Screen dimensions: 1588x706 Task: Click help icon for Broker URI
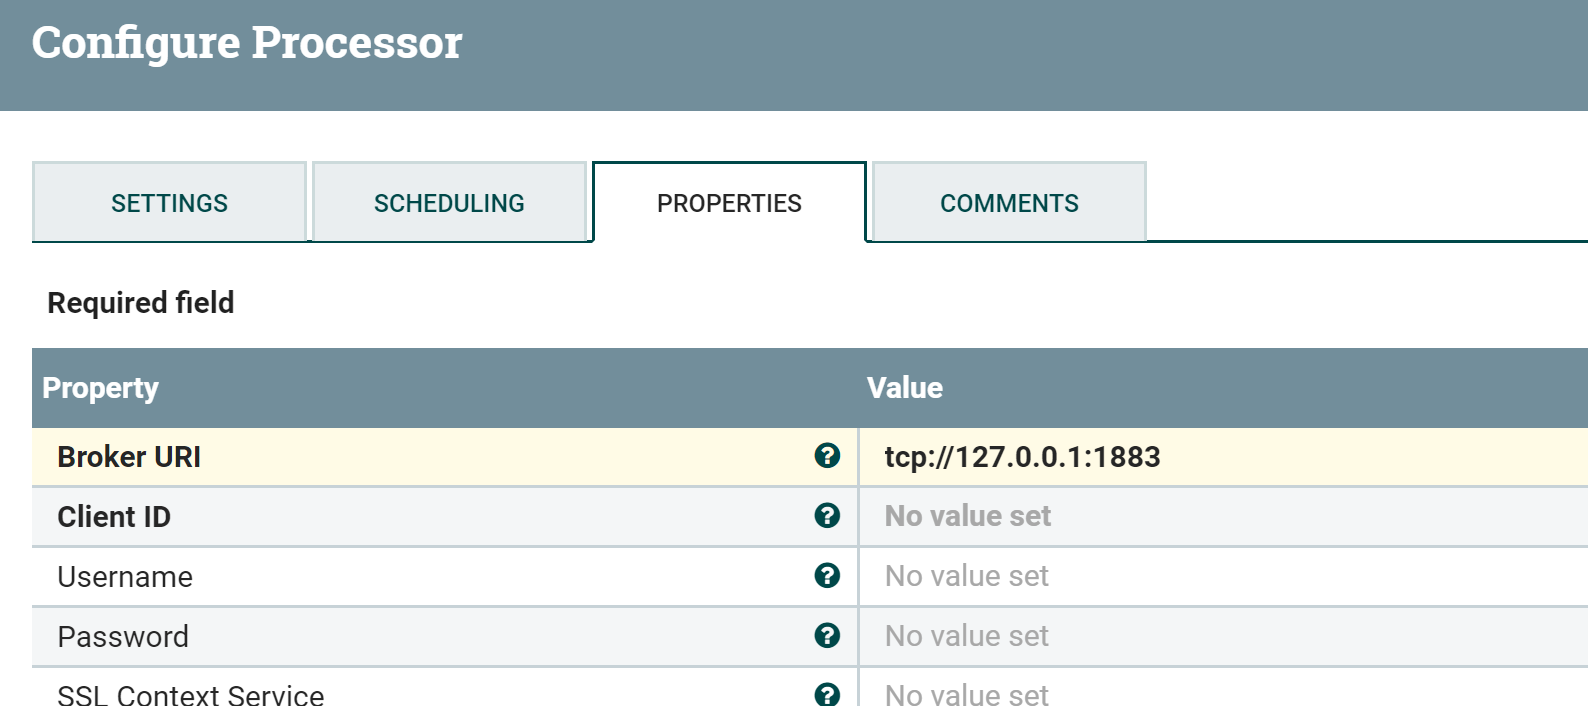point(827,456)
